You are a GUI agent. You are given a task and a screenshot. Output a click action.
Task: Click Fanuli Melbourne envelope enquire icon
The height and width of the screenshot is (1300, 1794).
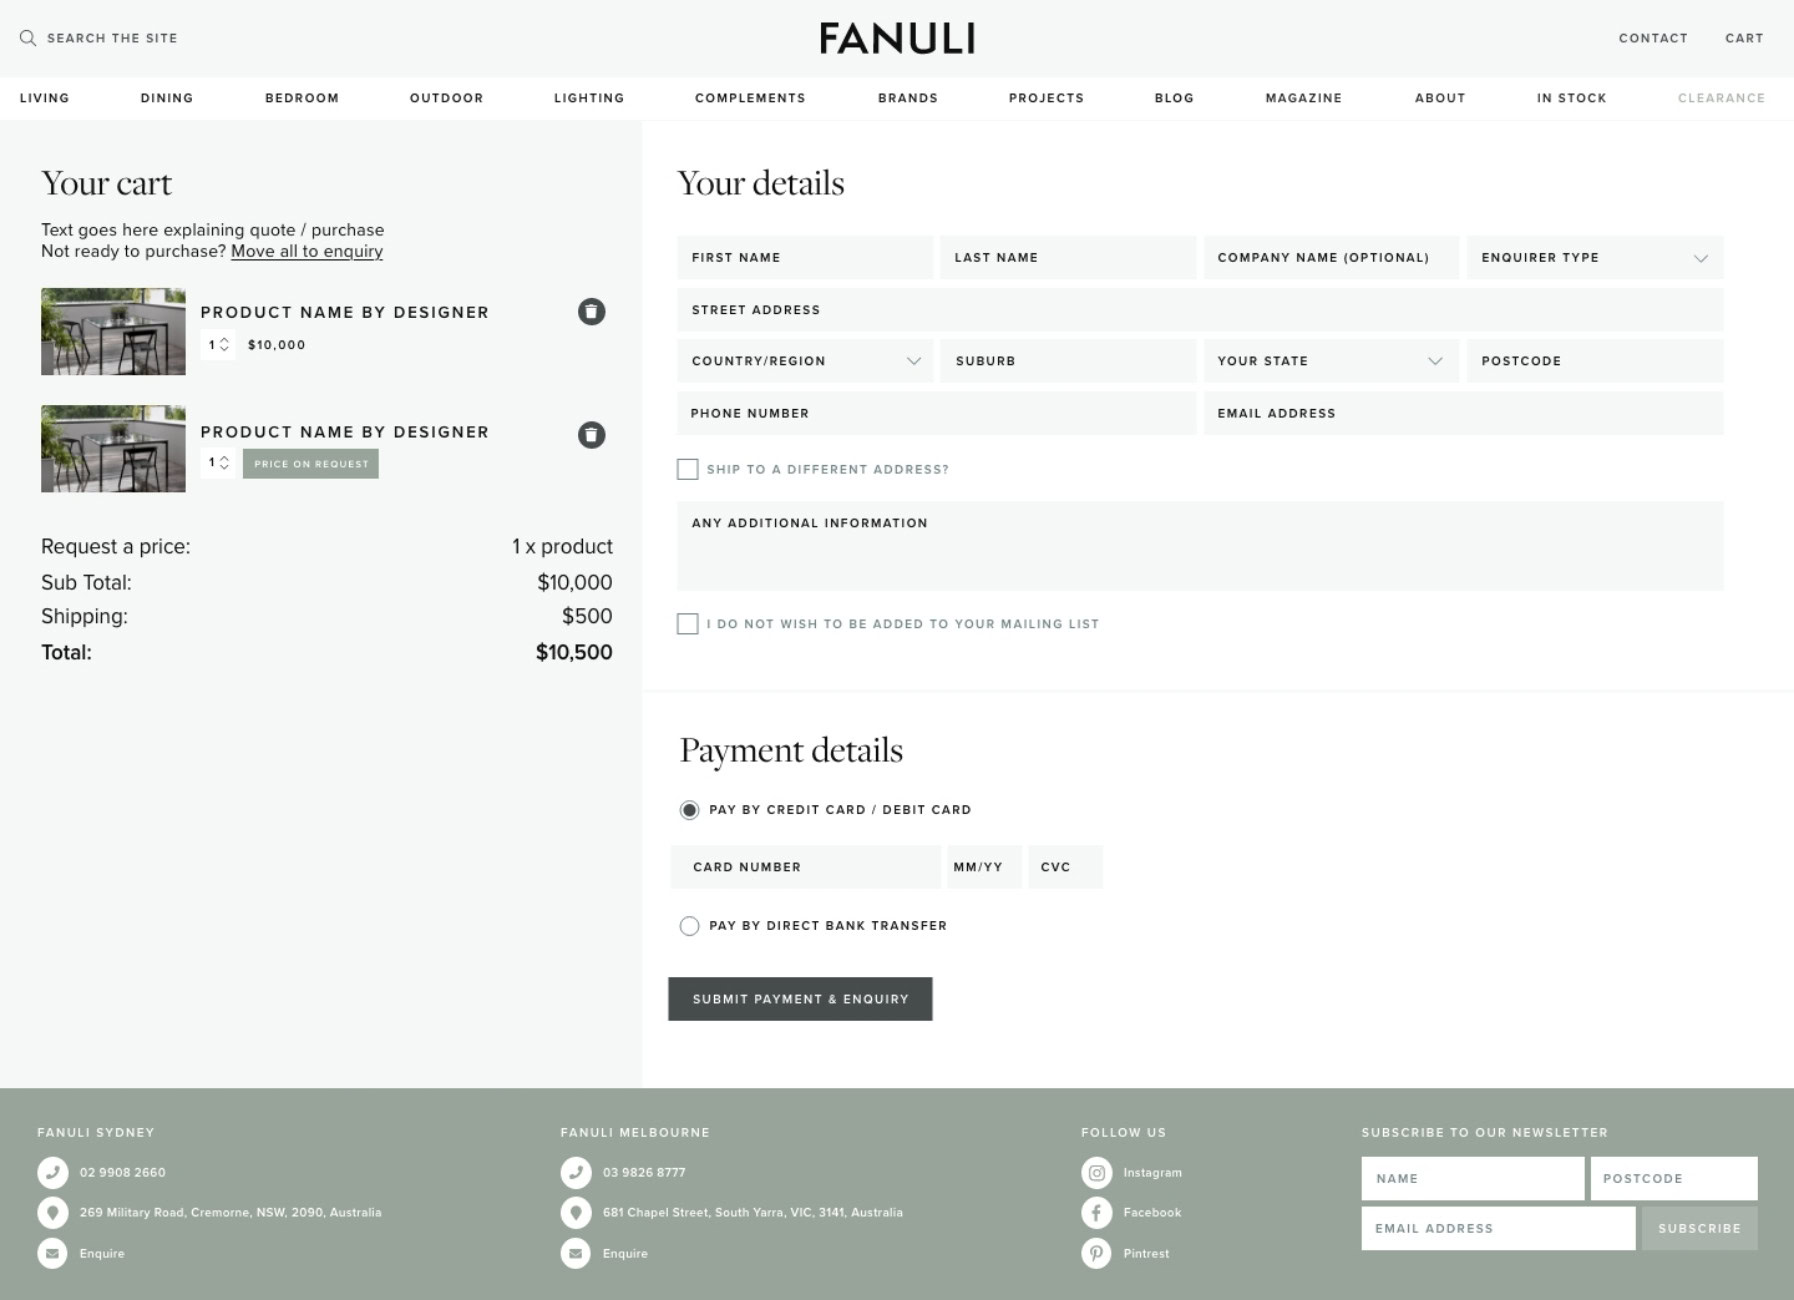pos(576,1253)
